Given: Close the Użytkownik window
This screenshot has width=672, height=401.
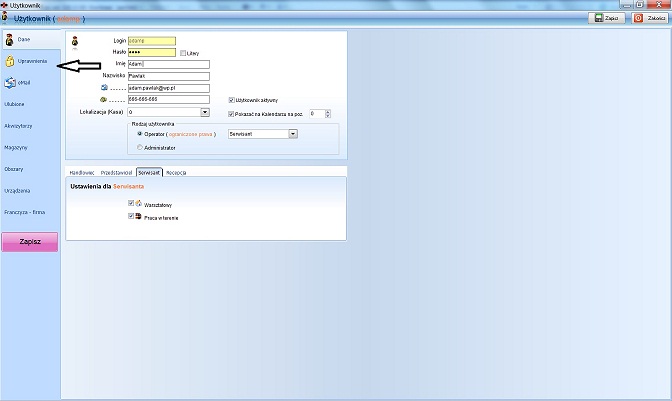Looking at the screenshot, I should tap(659, 4).
